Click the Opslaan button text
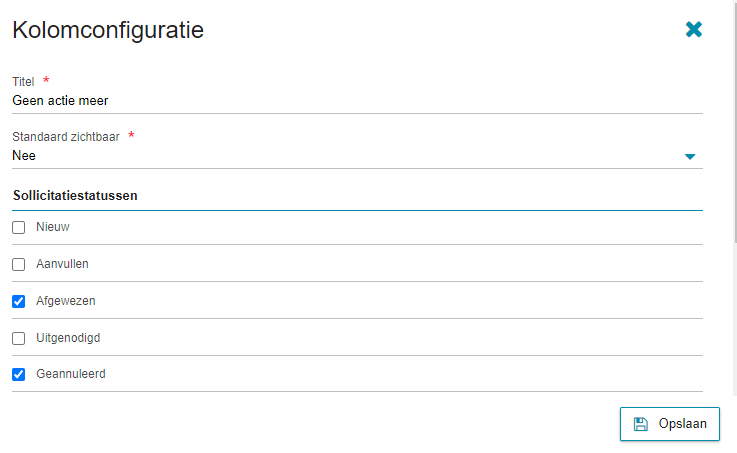737x453 pixels. tap(682, 424)
